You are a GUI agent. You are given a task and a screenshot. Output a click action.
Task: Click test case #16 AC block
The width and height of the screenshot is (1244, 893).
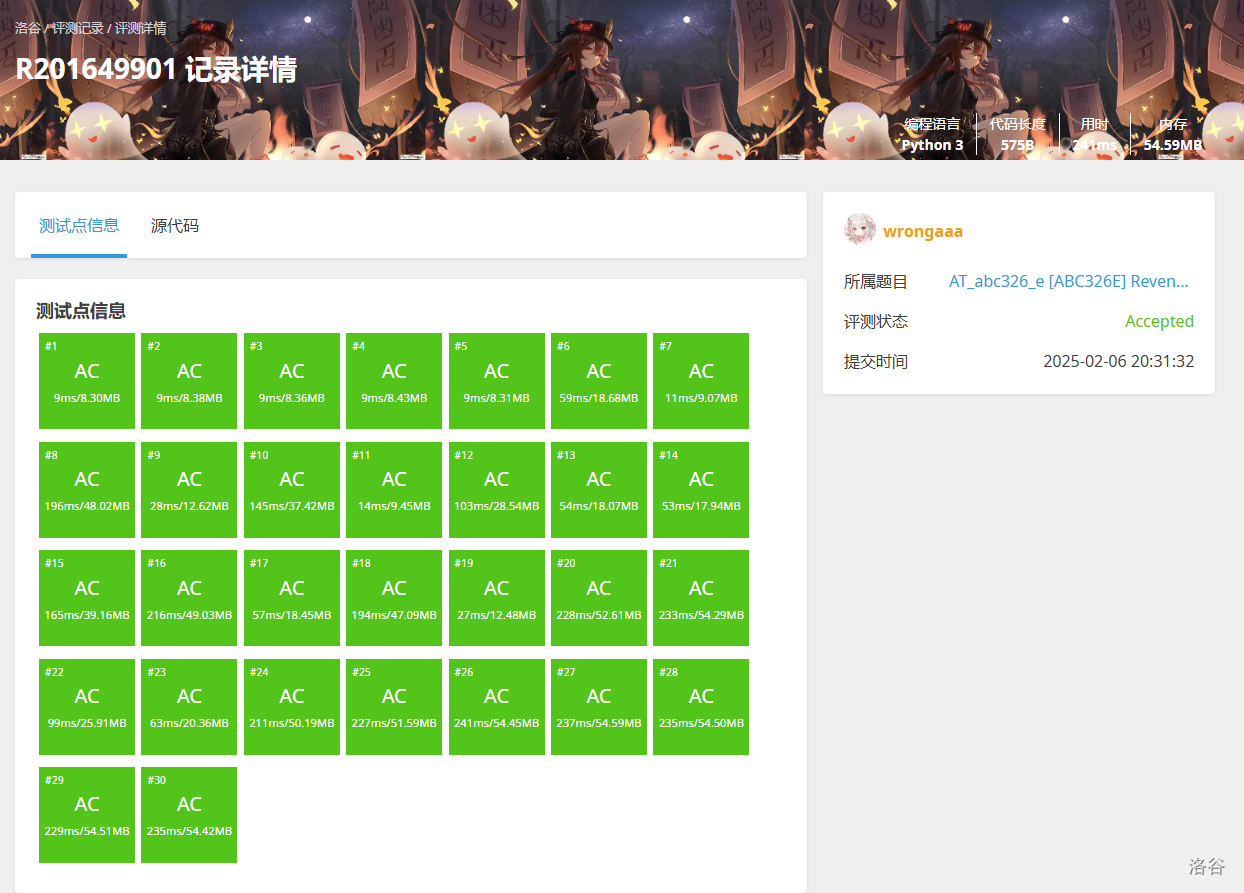click(189, 598)
